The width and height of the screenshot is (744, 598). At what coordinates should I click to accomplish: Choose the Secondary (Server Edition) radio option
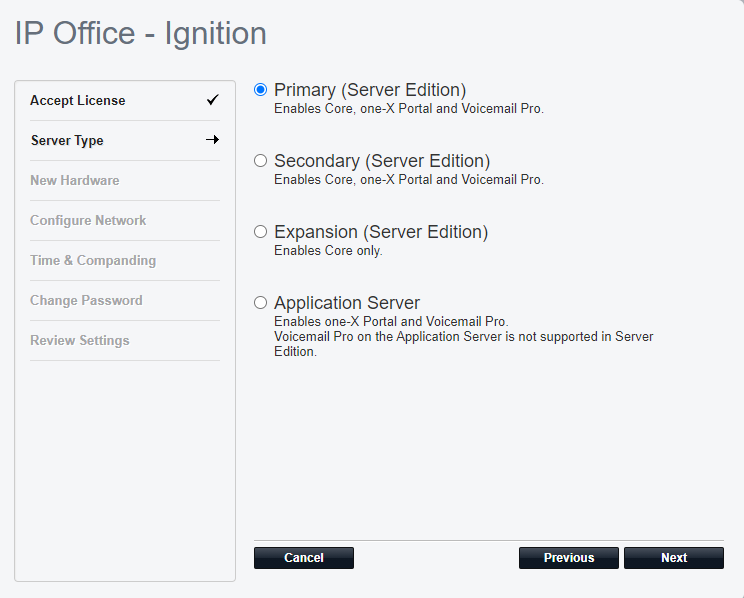(x=260, y=161)
